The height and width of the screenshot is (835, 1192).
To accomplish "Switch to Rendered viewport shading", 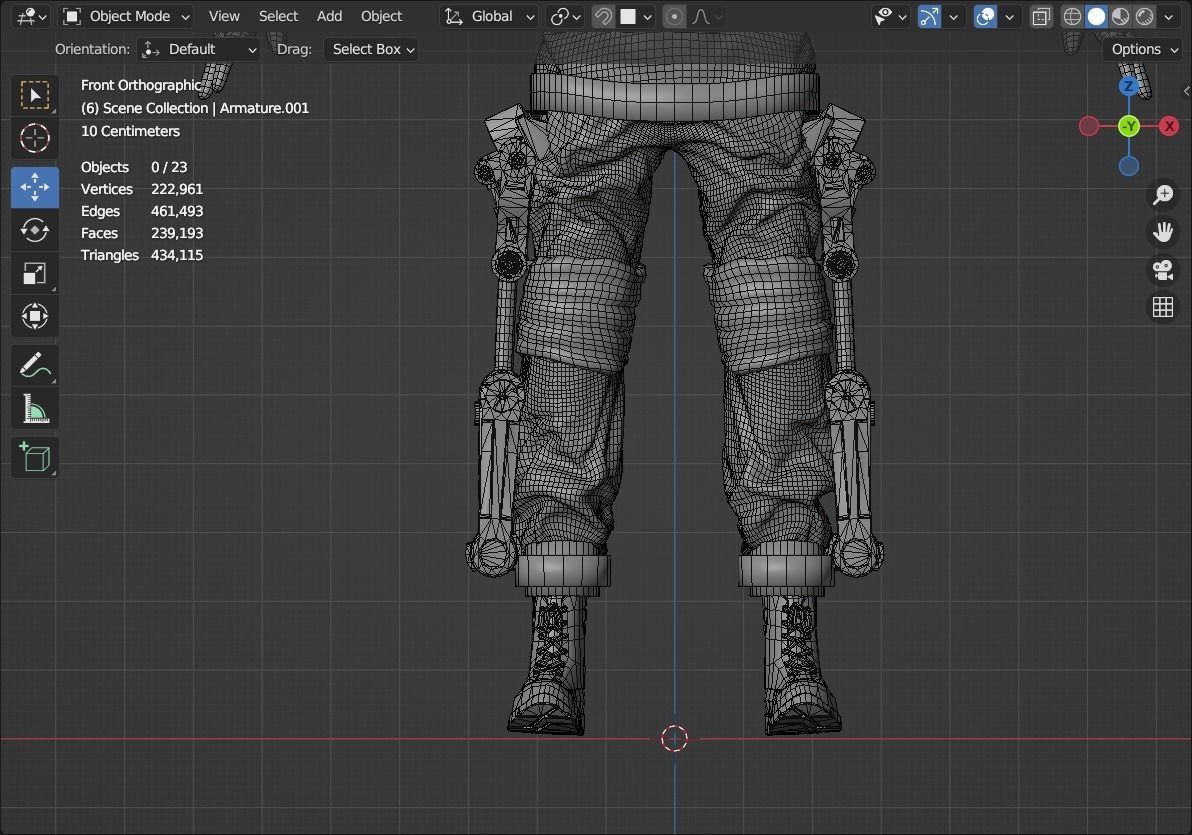I will pyautogui.click(x=1145, y=16).
